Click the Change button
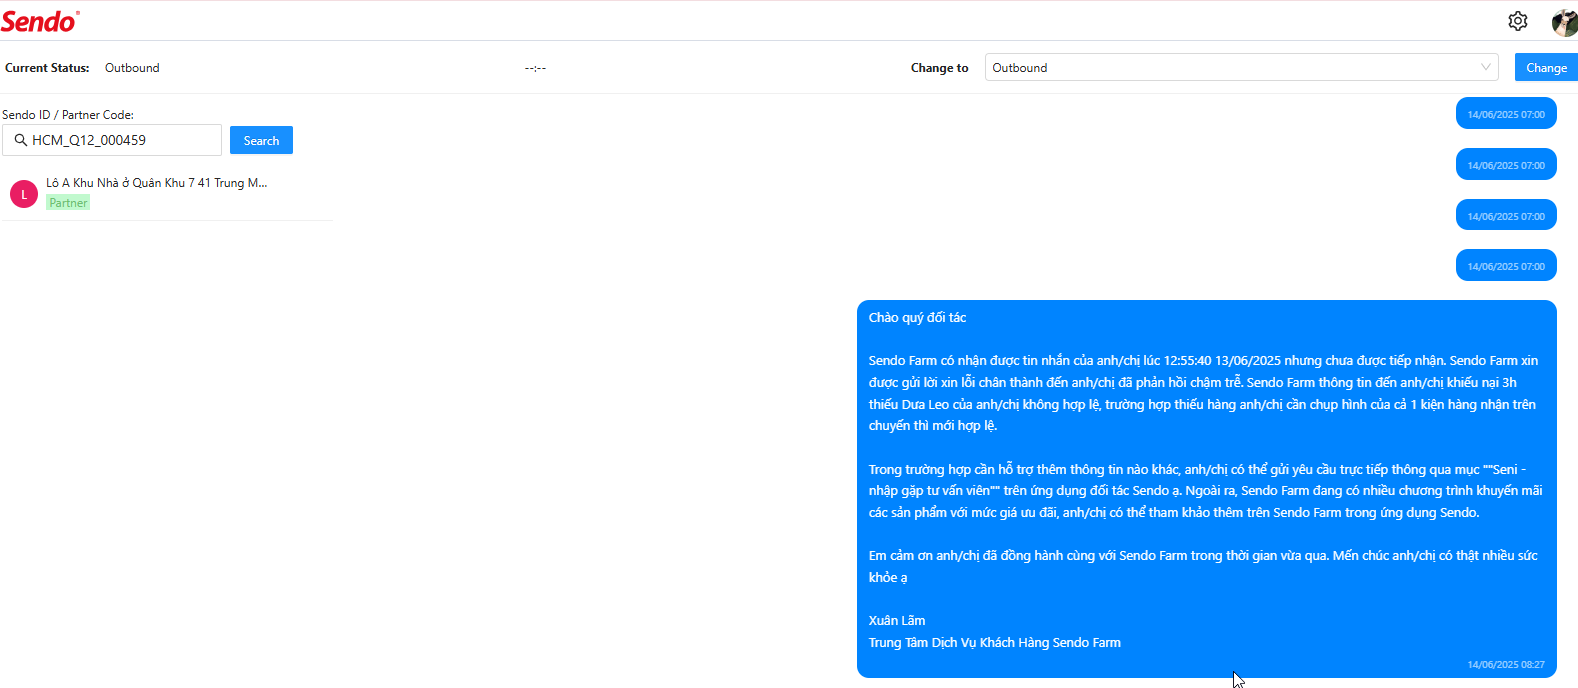 (1546, 67)
